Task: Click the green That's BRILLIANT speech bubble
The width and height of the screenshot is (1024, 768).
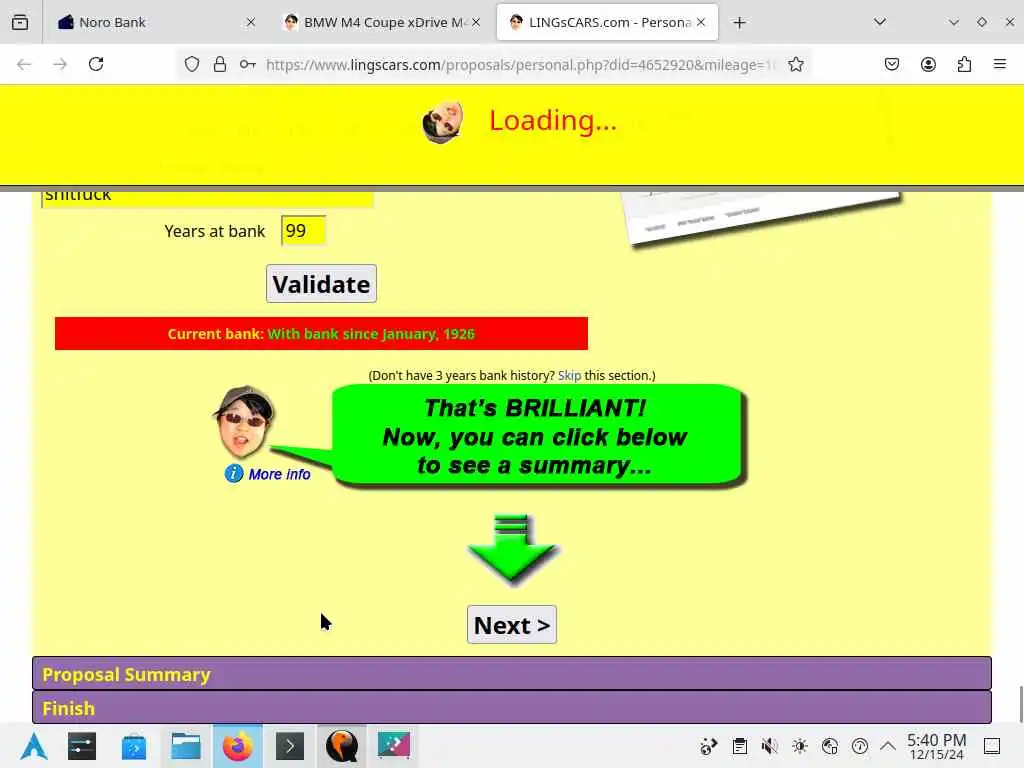Action: tap(539, 436)
